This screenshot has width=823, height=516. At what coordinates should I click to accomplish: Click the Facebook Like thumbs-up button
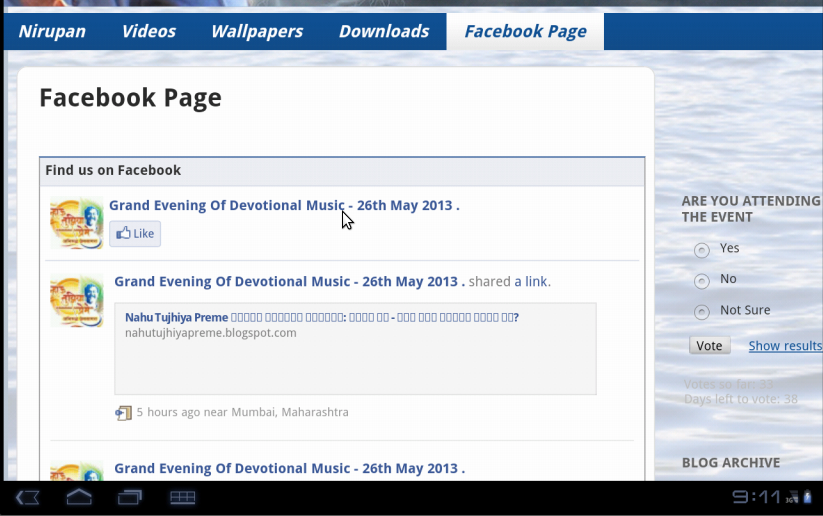pos(135,234)
